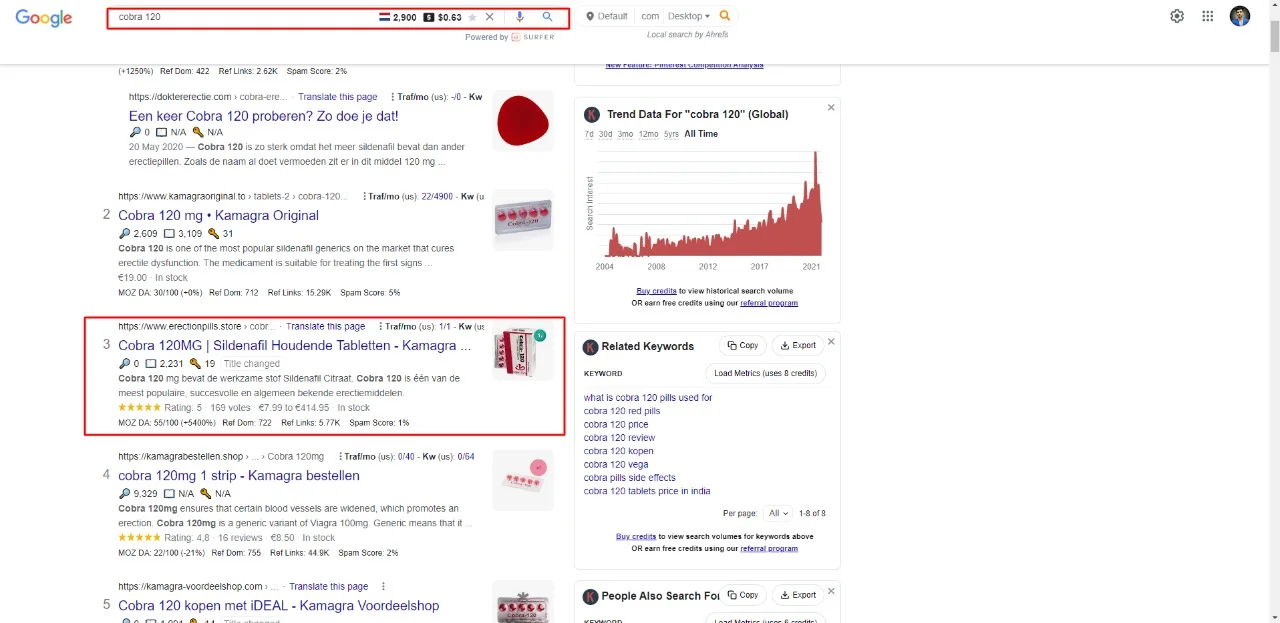Click keyword 'cobra 120 review'
The height and width of the screenshot is (623, 1280).
(x=619, y=438)
